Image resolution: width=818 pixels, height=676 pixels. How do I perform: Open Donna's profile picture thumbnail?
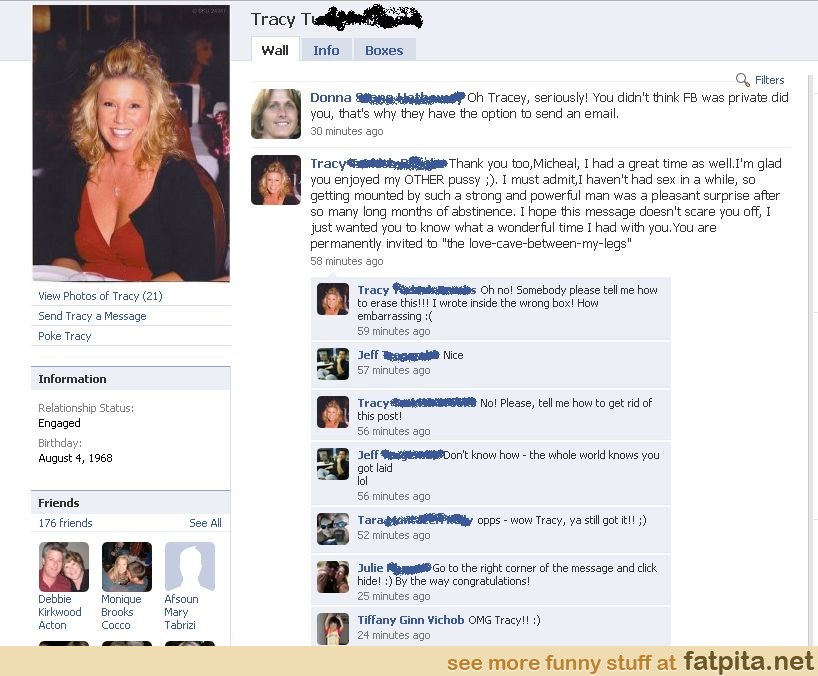coord(276,114)
